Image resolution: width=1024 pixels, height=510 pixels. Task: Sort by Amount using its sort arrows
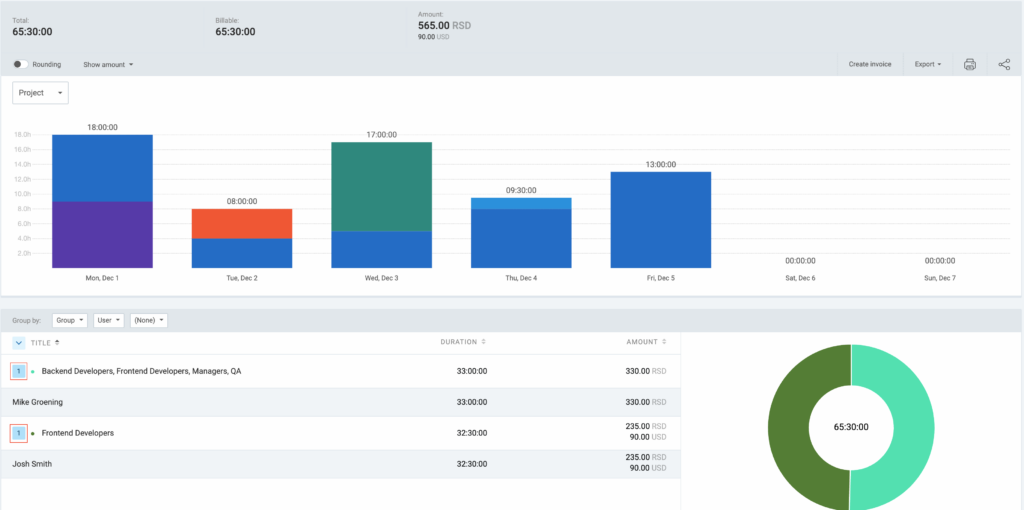664,342
